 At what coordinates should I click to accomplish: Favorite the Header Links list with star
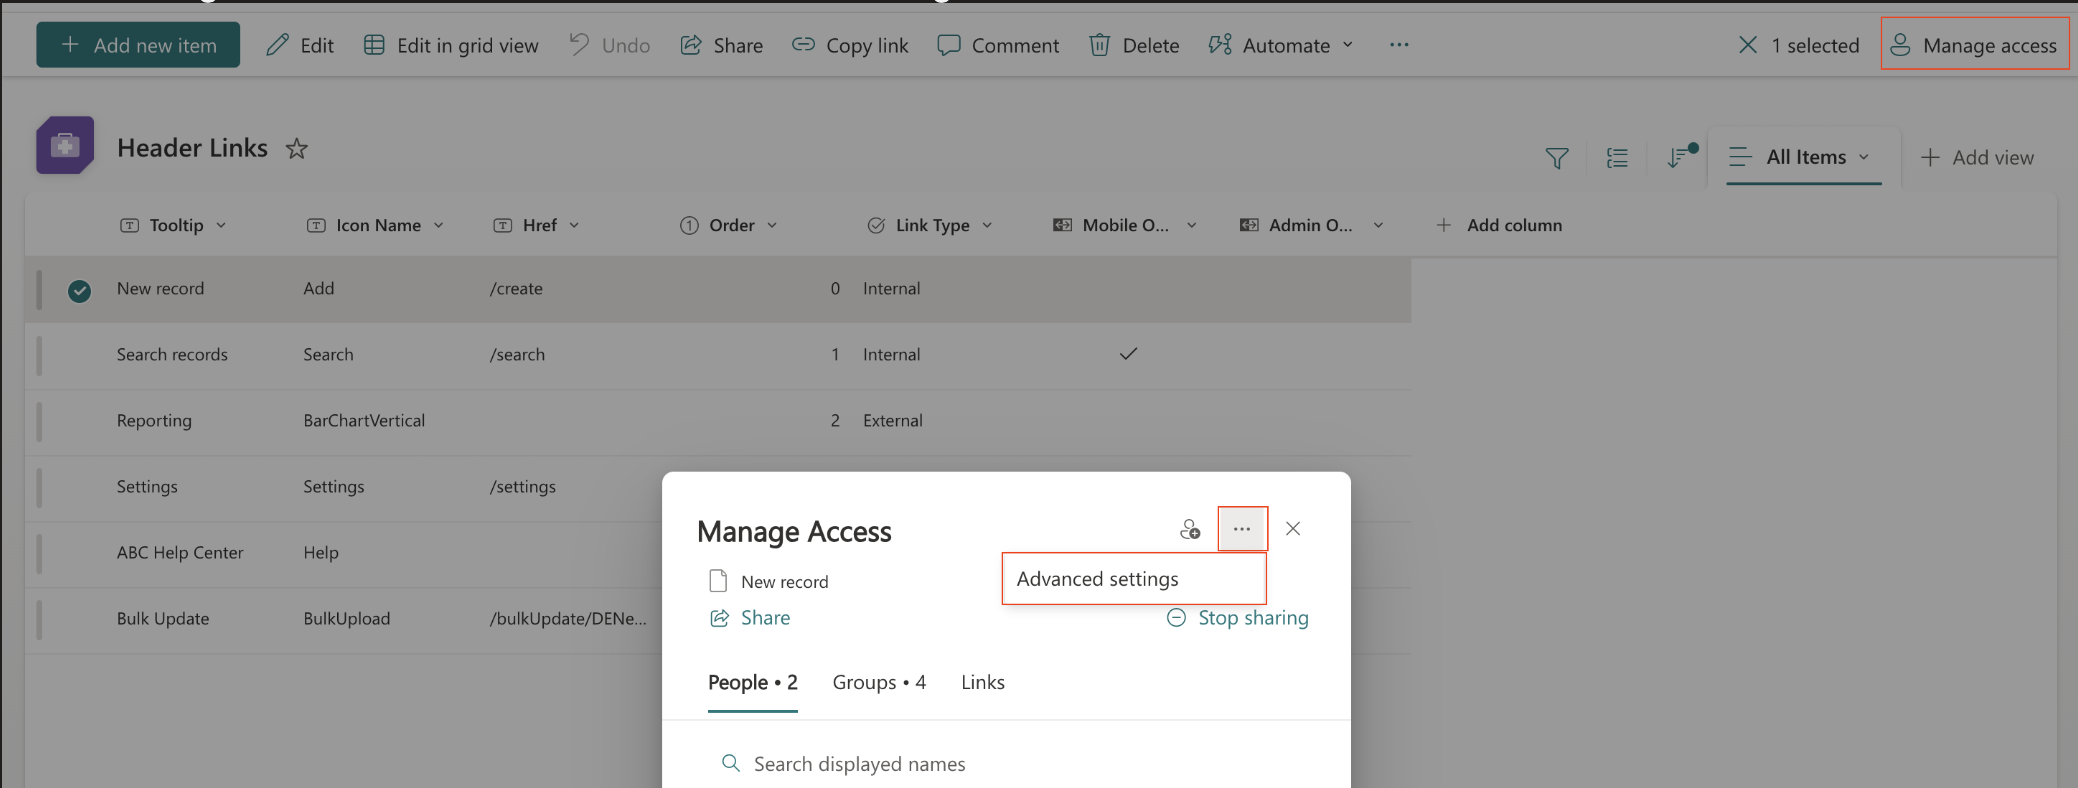(297, 149)
